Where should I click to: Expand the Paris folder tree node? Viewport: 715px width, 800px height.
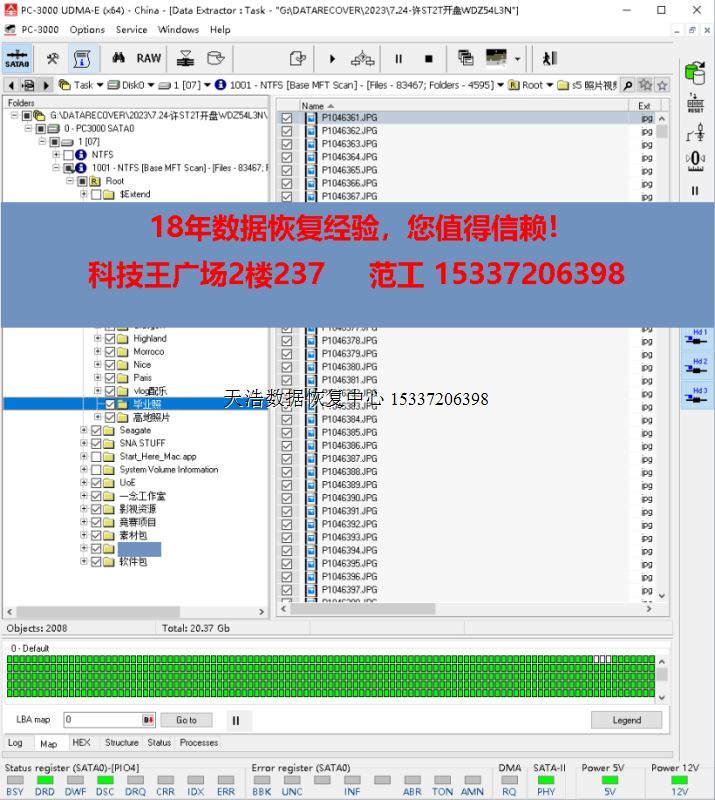[x=98, y=378]
